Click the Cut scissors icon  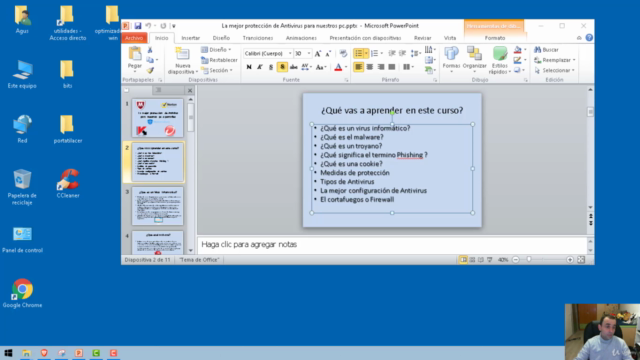coord(150,50)
